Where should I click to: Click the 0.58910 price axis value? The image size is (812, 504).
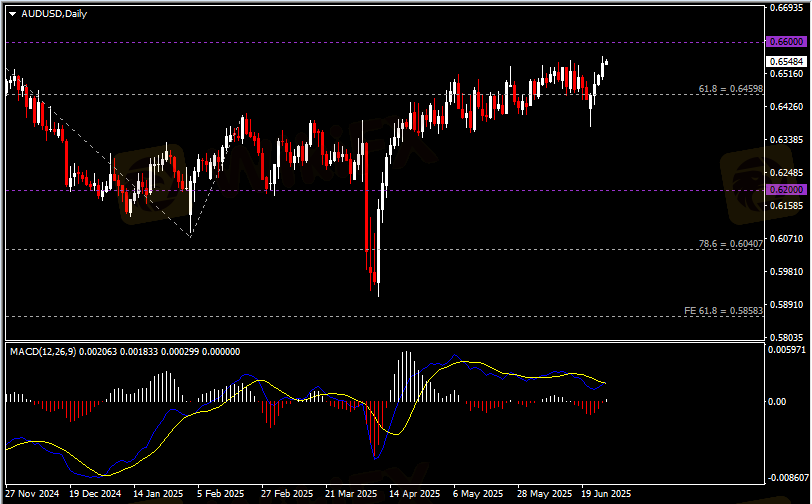pyautogui.click(x=786, y=305)
